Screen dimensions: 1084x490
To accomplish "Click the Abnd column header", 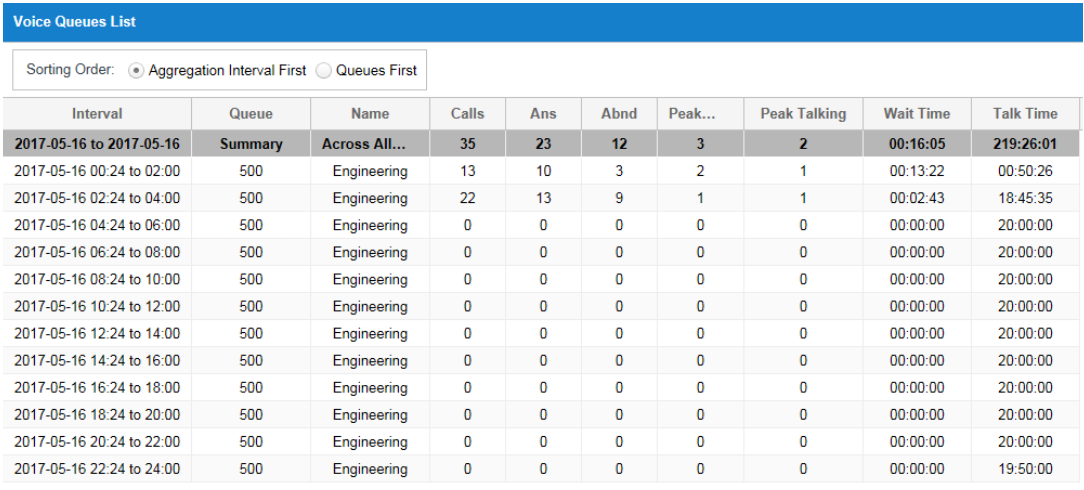I will coord(619,114).
